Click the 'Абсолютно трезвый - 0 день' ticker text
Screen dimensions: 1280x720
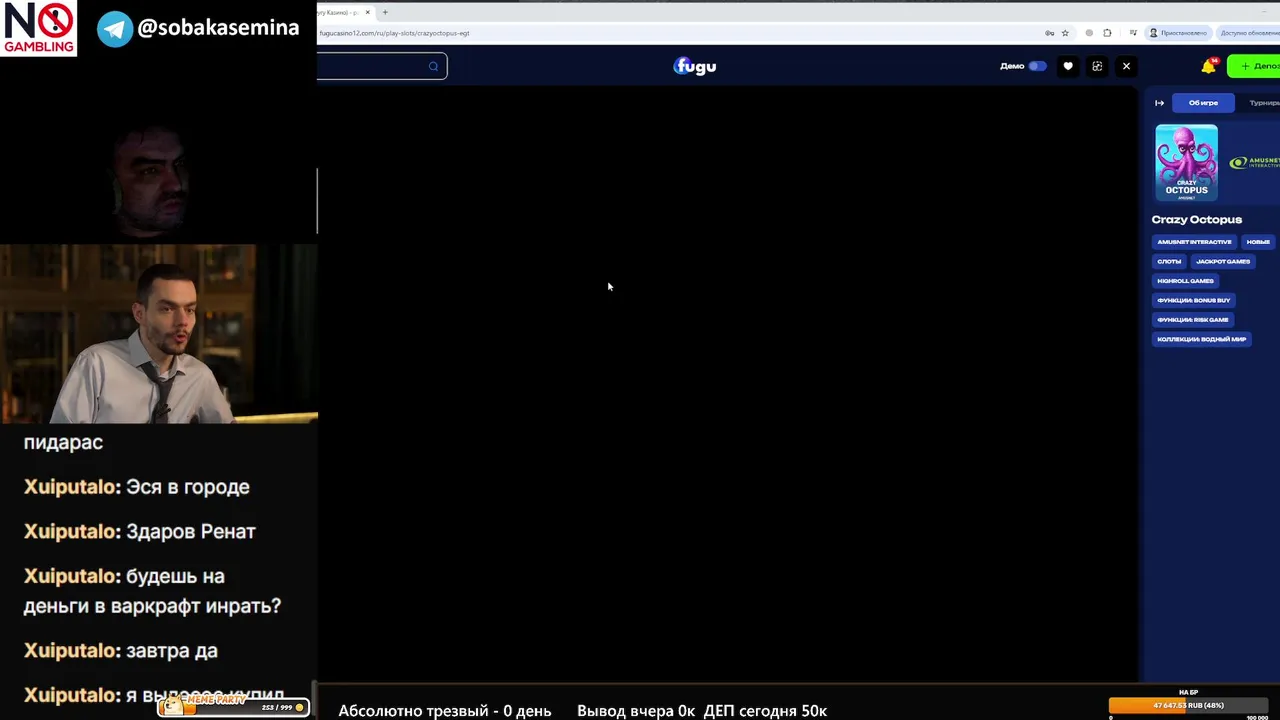click(445, 711)
